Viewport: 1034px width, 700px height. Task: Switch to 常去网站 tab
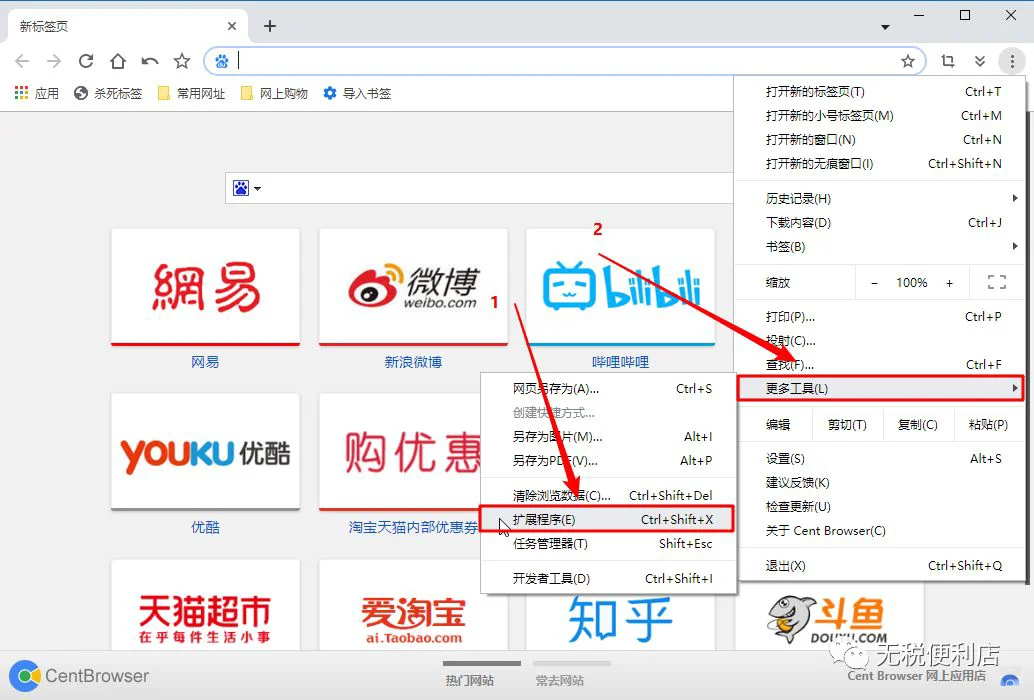(559, 680)
